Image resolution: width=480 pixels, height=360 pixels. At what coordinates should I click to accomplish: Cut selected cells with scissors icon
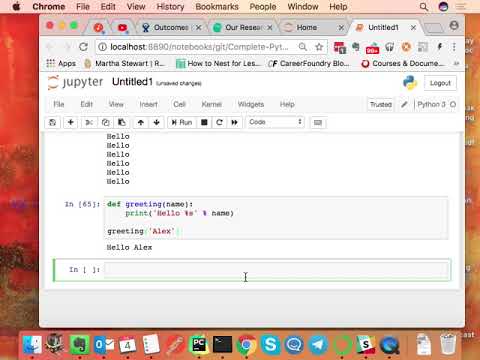point(89,122)
